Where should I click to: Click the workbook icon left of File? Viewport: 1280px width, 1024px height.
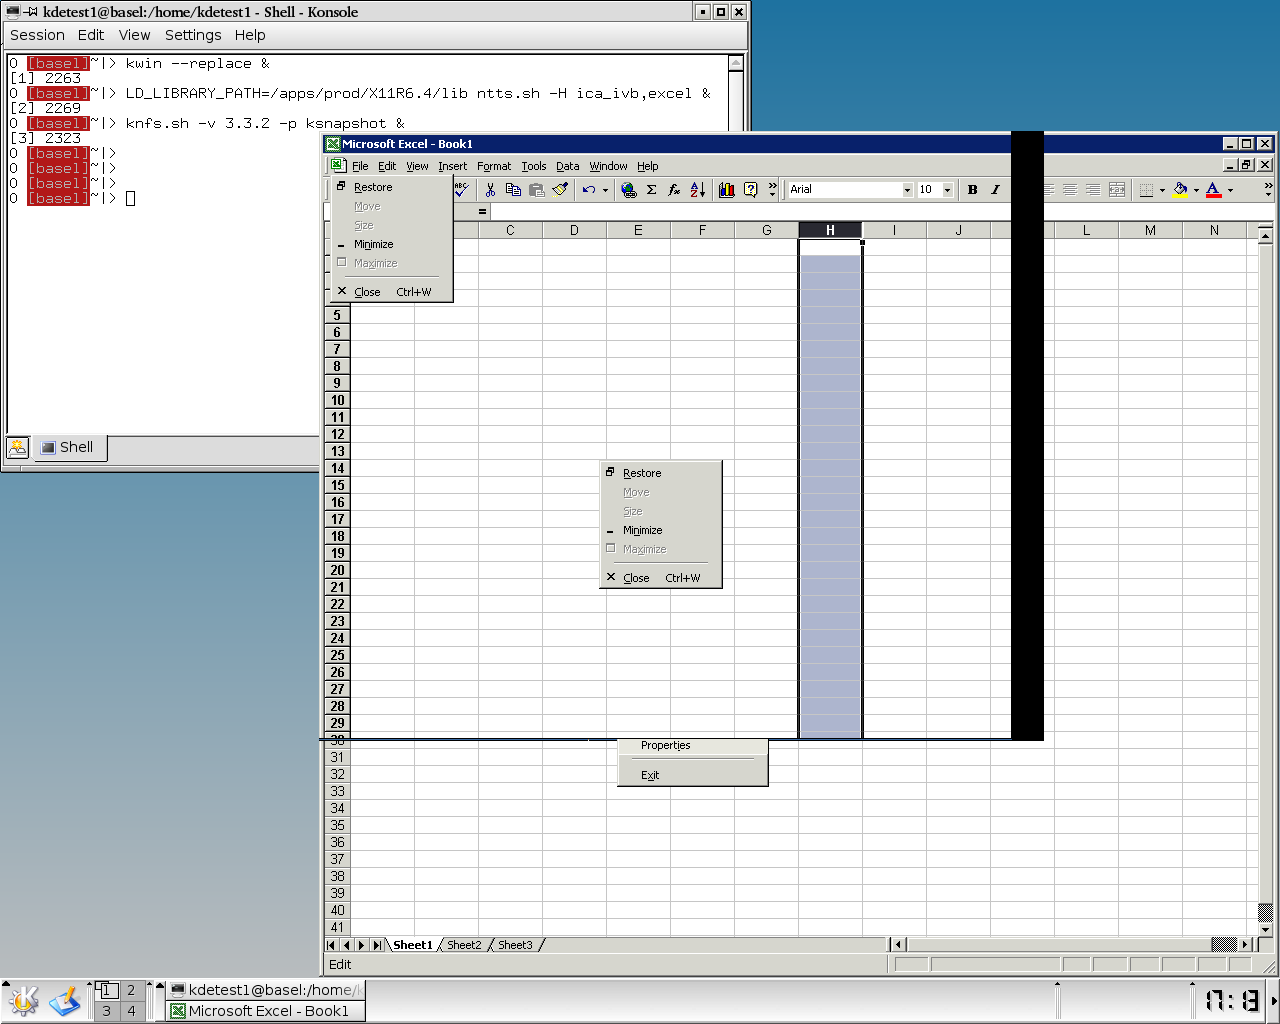tap(338, 166)
